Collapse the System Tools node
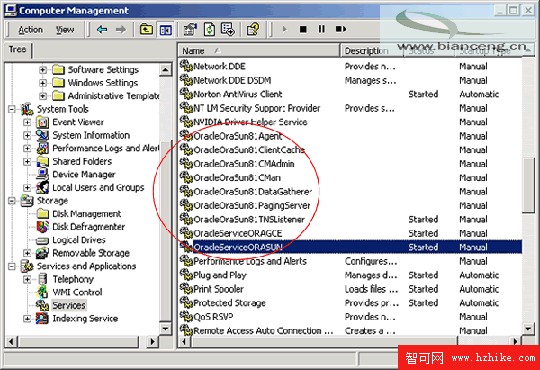Screen dimensions: 540x370 point(12,109)
